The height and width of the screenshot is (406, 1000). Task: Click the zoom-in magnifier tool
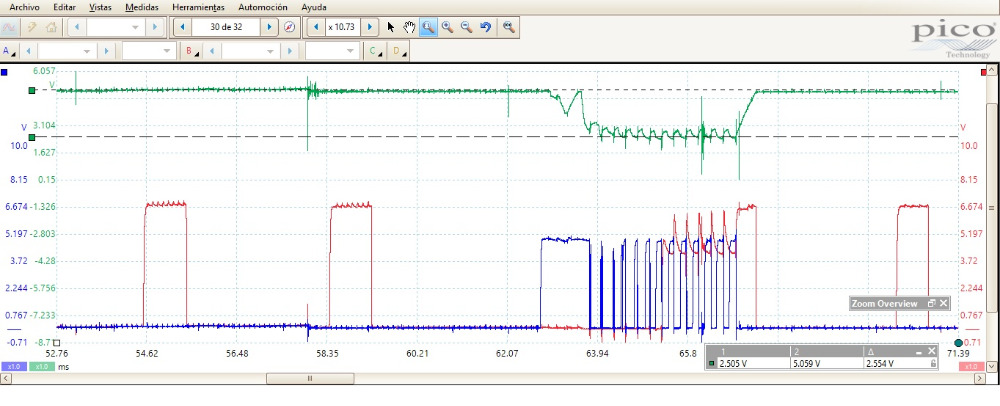coord(447,27)
